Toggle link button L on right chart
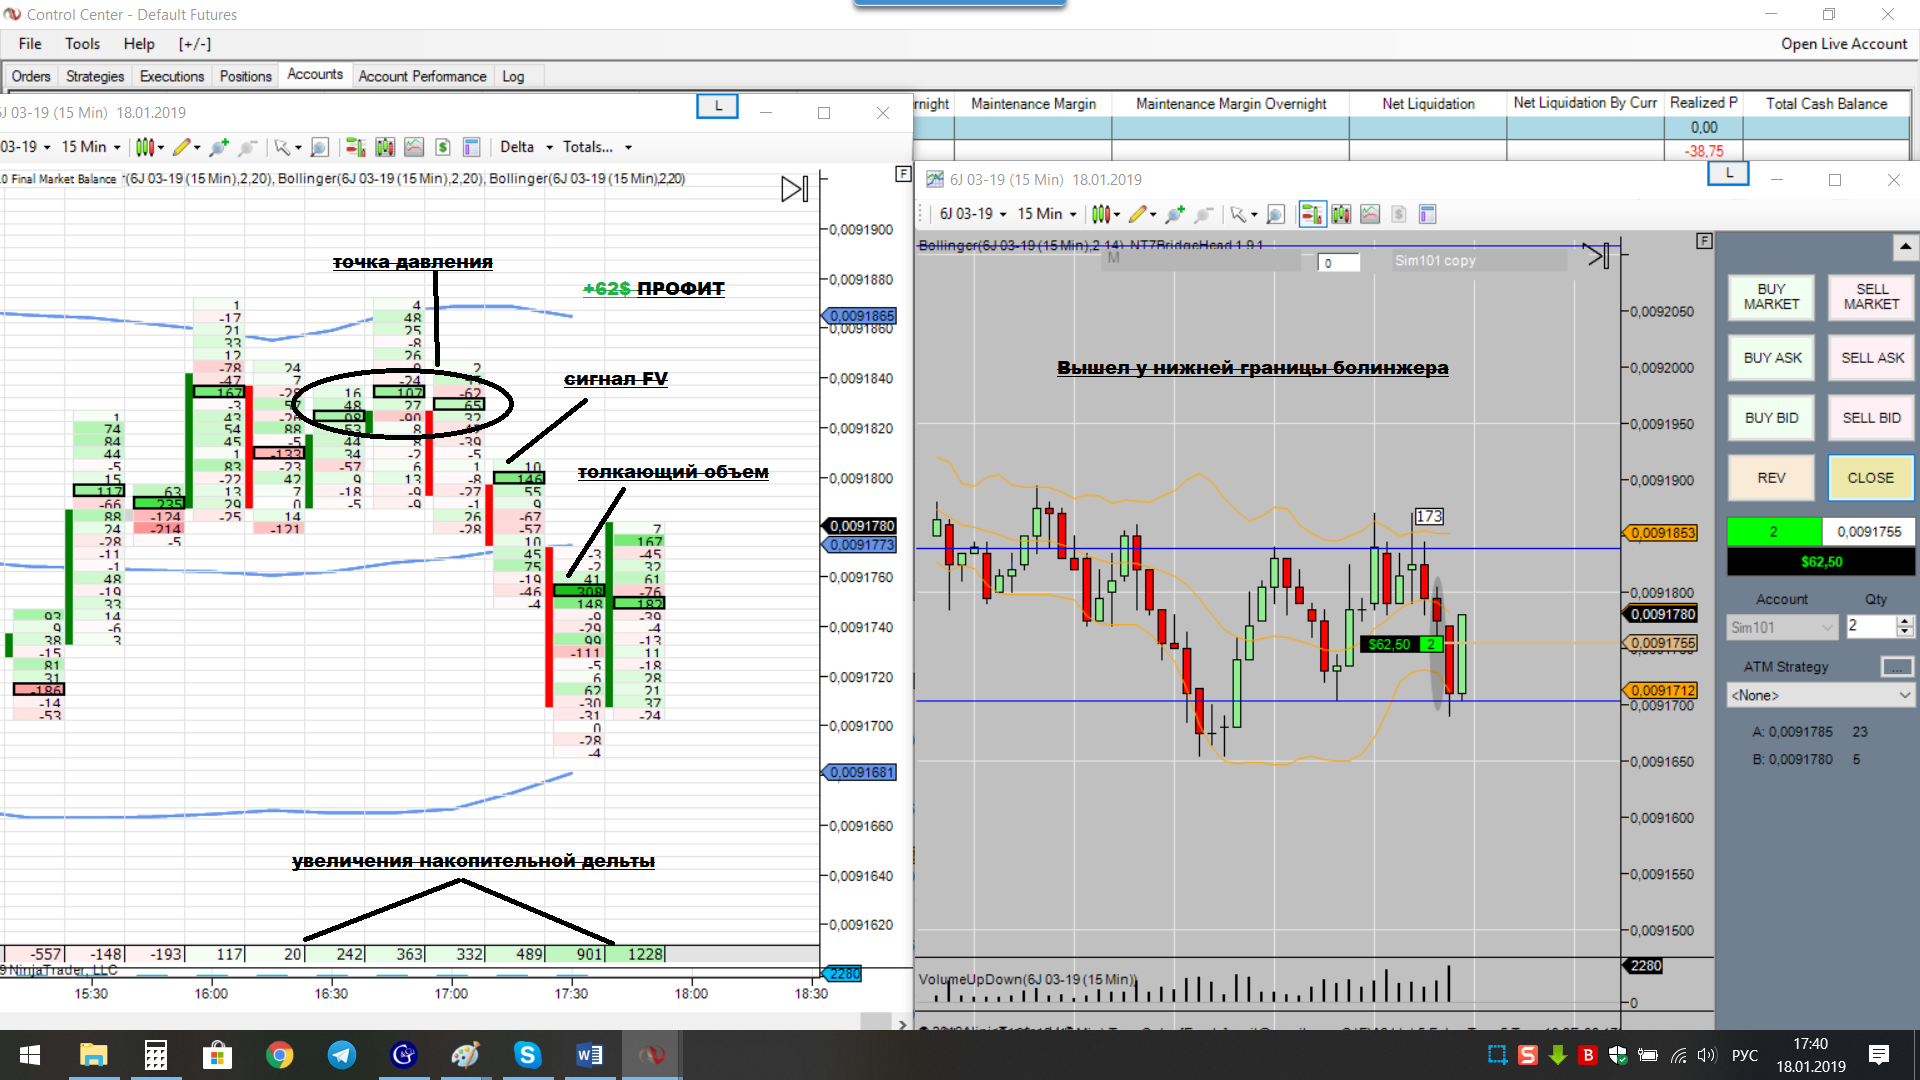Screen dimensions: 1920x1080 (1728, 174)
